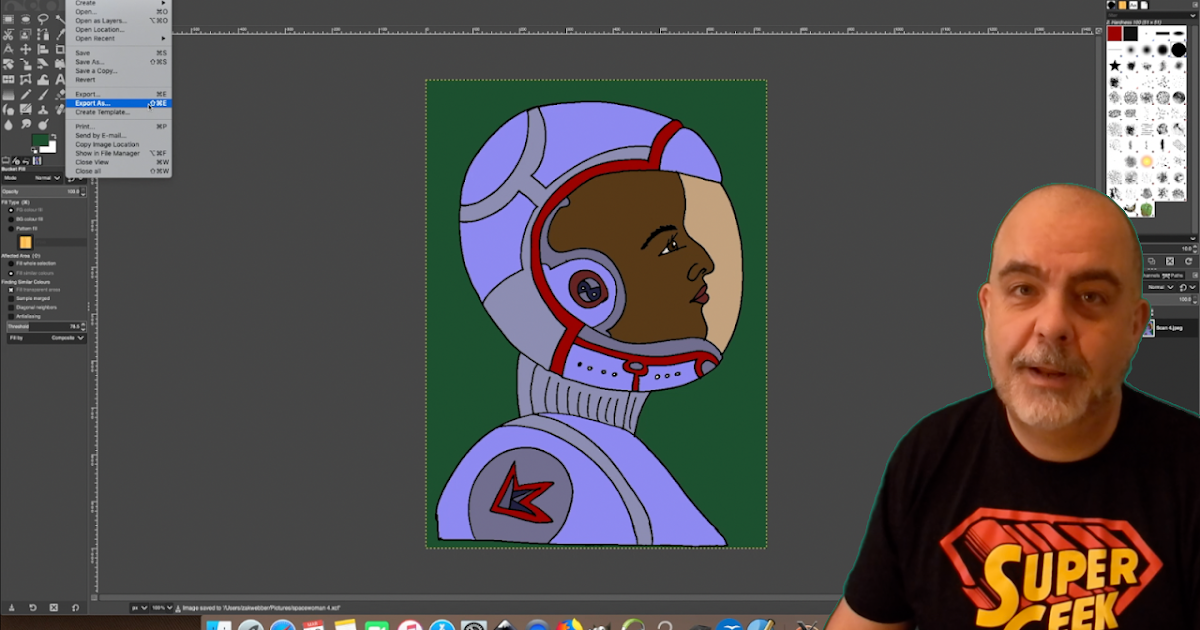Select the Text tool in toolbox

(60, 80)
